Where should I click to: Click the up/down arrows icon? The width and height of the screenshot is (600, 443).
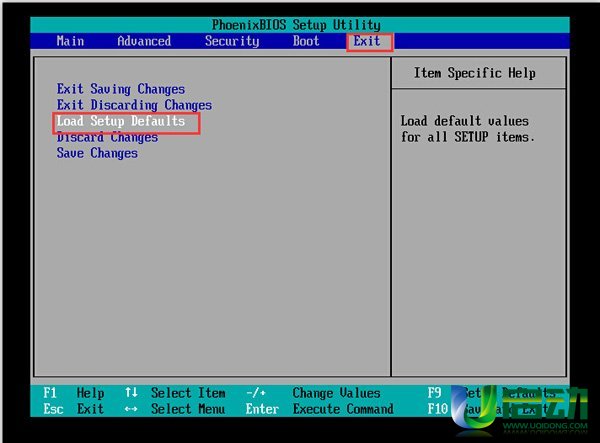131,393
